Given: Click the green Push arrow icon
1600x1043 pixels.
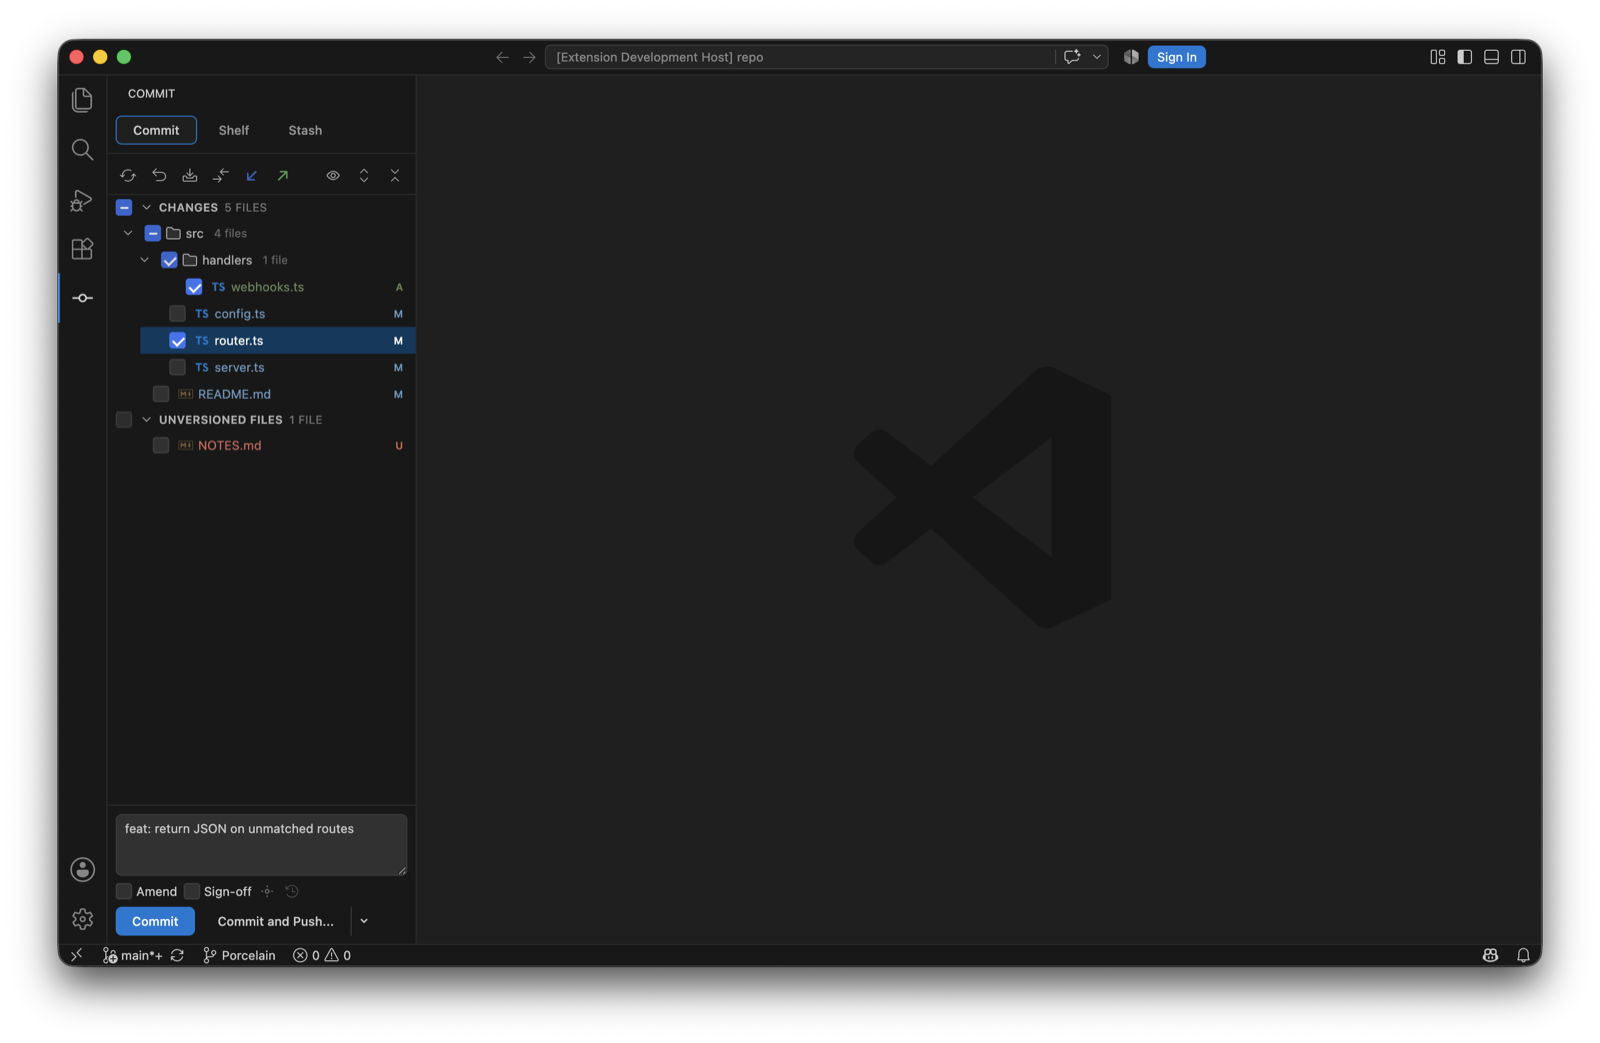Looking at the screenshot, I should click(283, 176).
